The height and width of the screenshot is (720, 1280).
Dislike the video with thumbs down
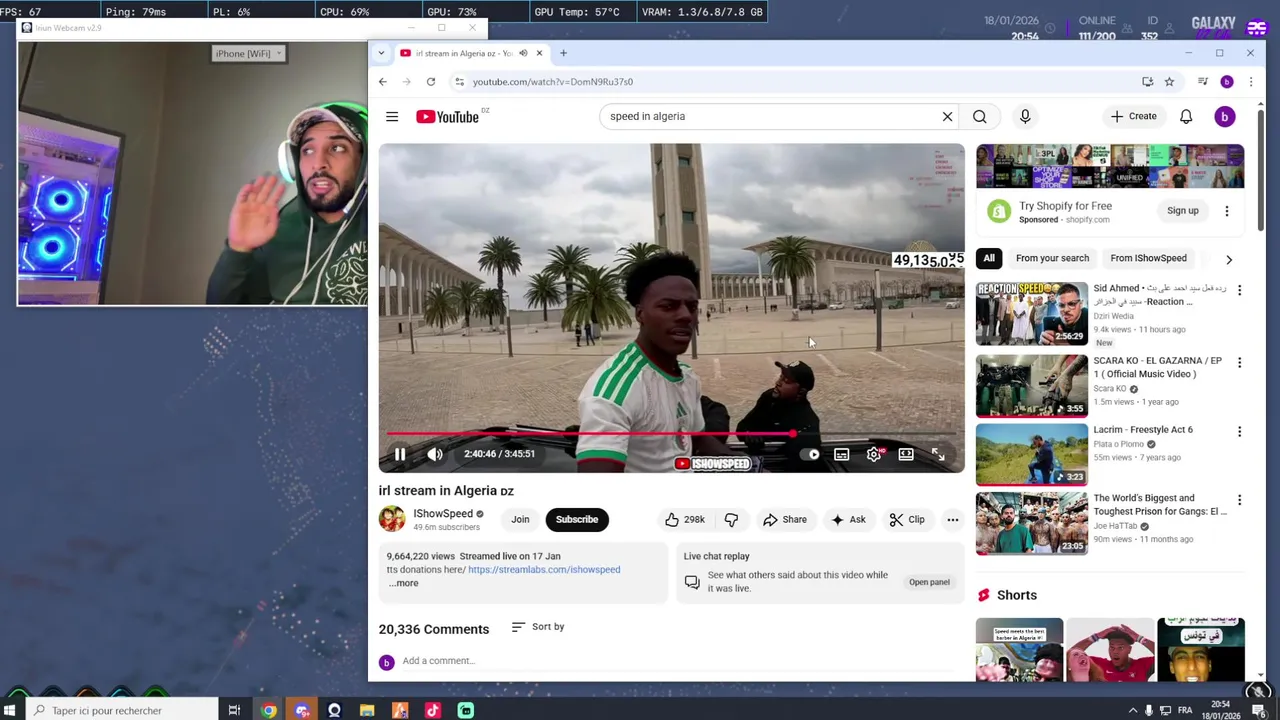tap(731, 519)
